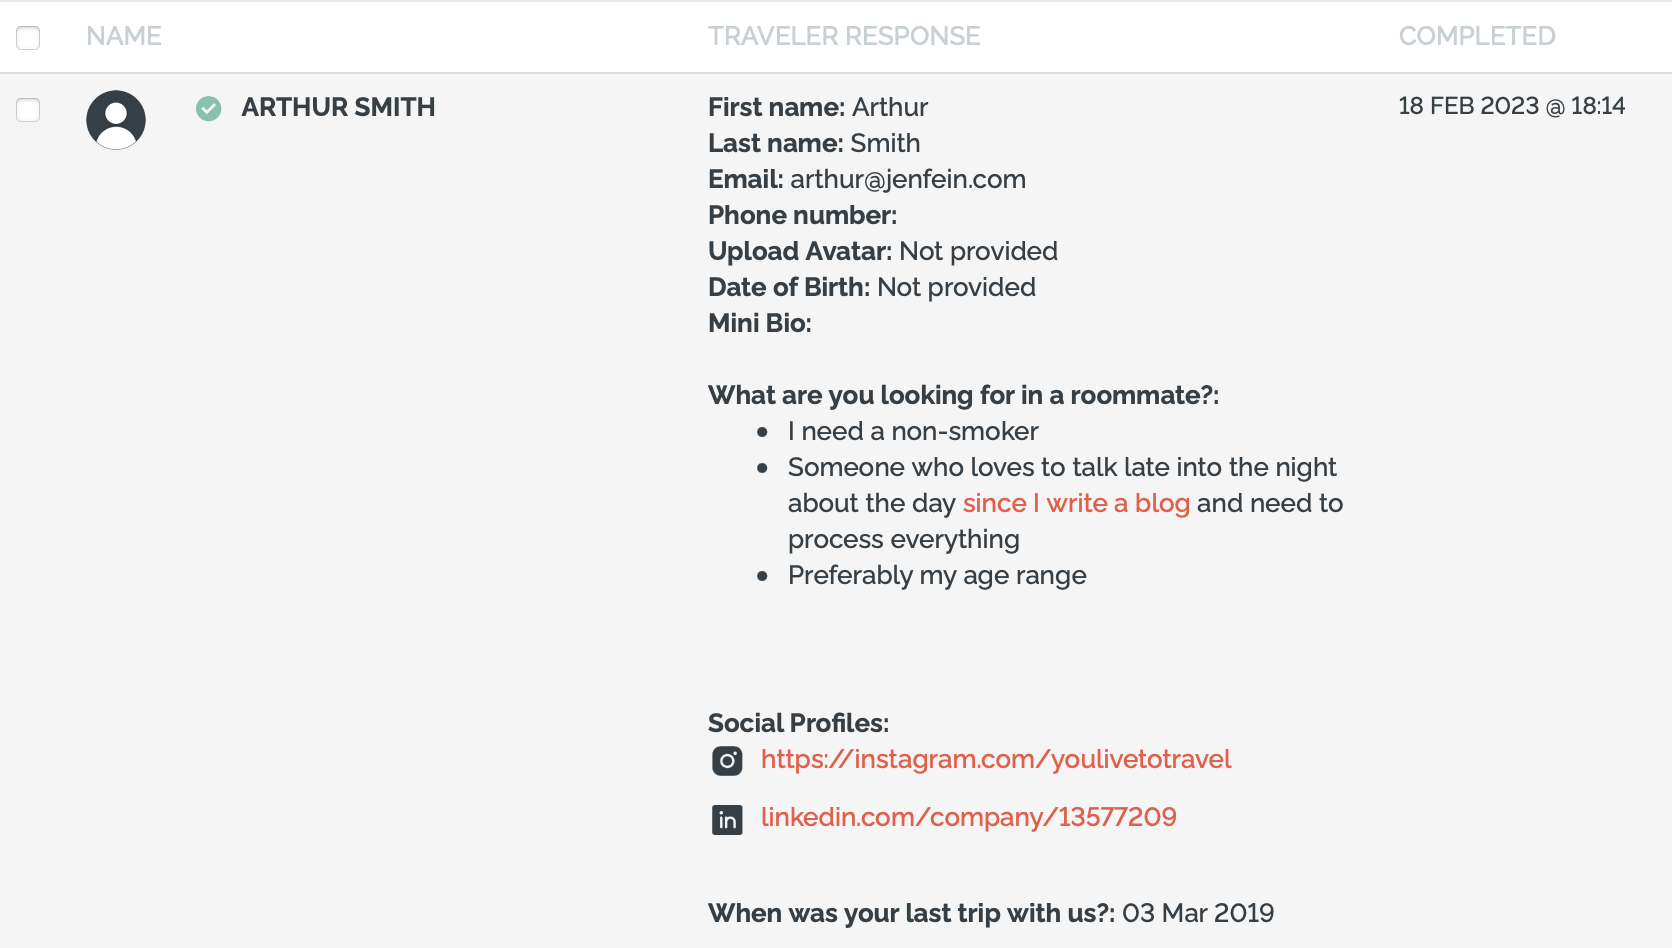Sort by the NAME column header
The image size is (1672, 948).
[124, 36]
